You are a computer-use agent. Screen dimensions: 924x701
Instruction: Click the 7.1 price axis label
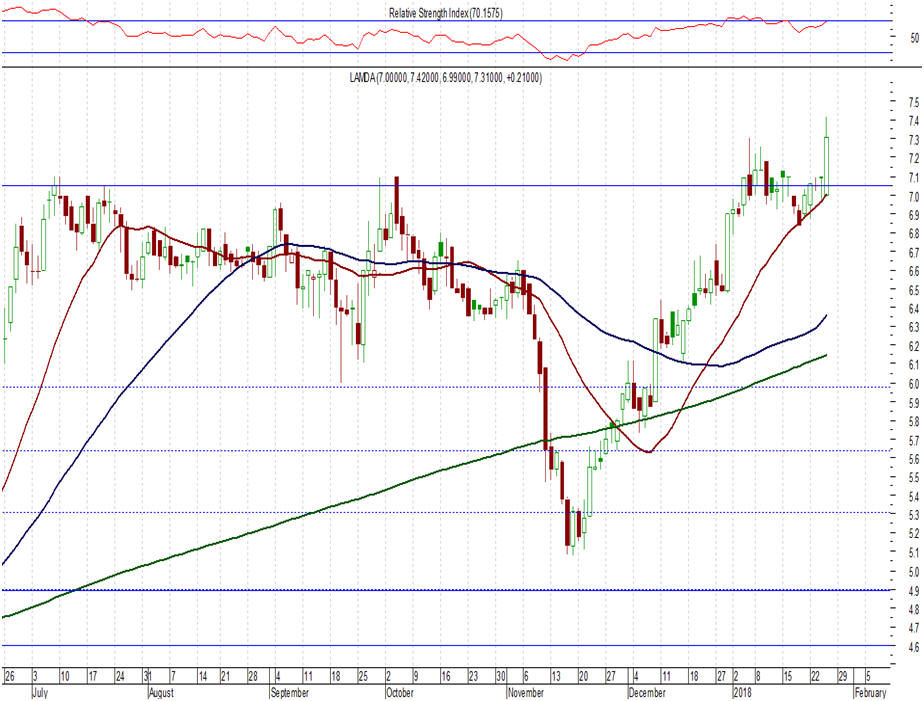913,177
